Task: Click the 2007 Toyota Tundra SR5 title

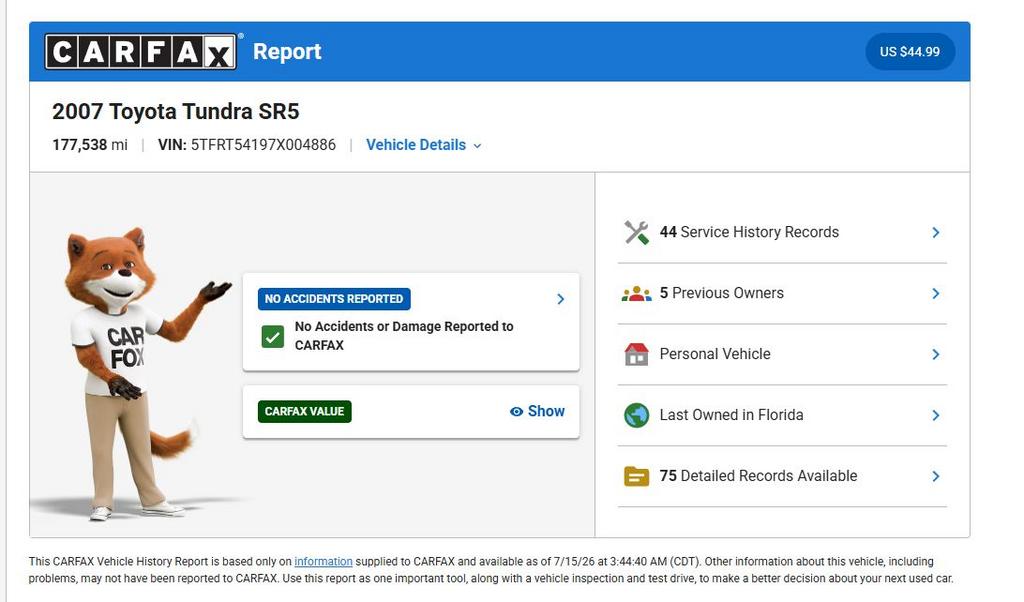Action: 176,112
